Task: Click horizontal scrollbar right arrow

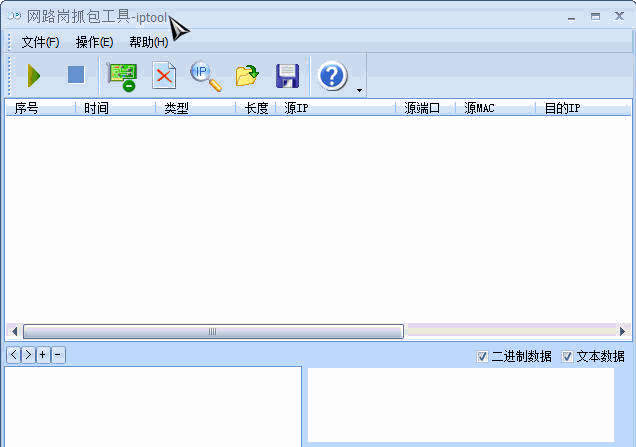Action: tap(623, 331)
